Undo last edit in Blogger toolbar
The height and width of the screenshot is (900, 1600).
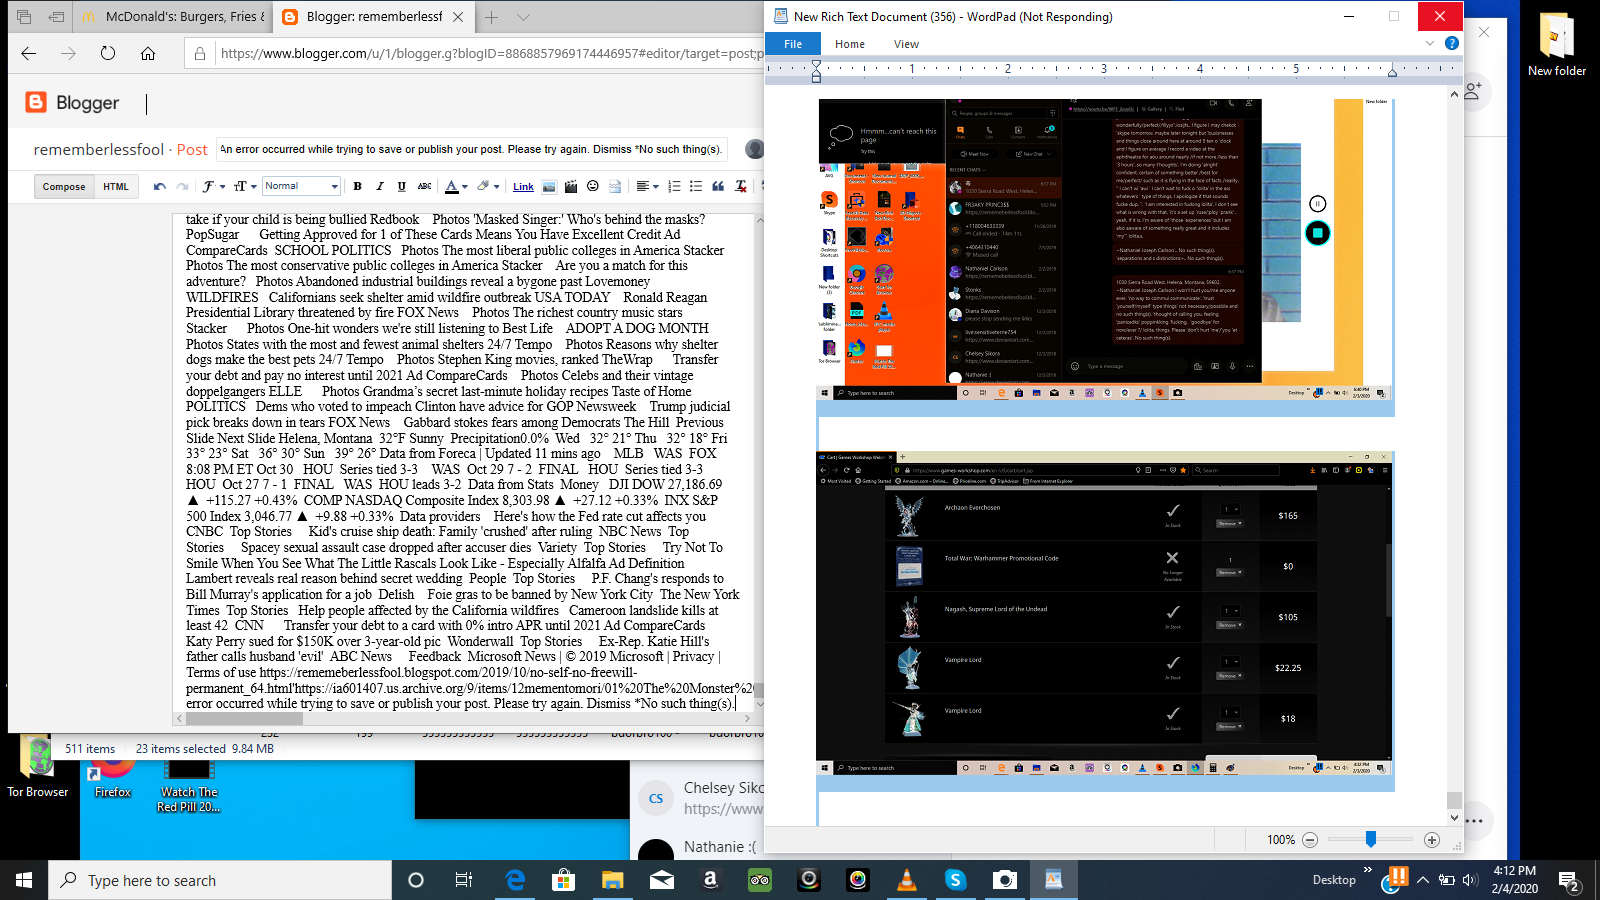tap(160, 186)
